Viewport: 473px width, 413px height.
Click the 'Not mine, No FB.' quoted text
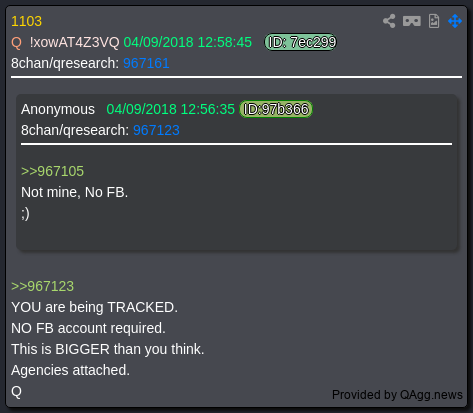pos(74,192)
